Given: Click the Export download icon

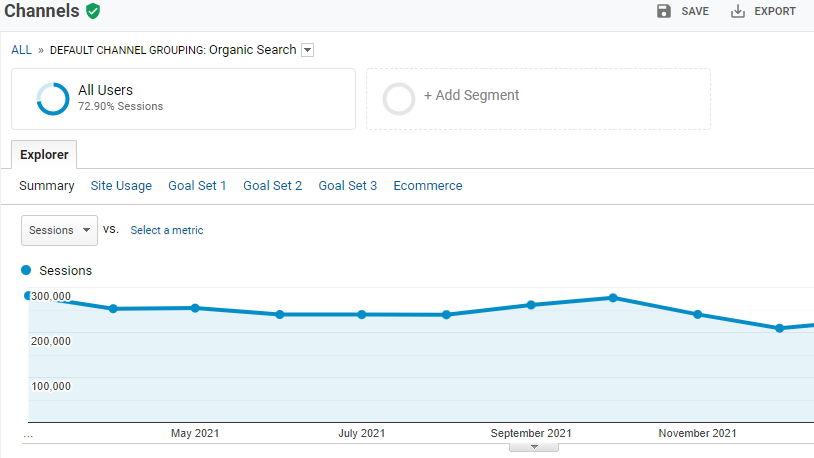Looking at the screenshot, I should point(739,11).
